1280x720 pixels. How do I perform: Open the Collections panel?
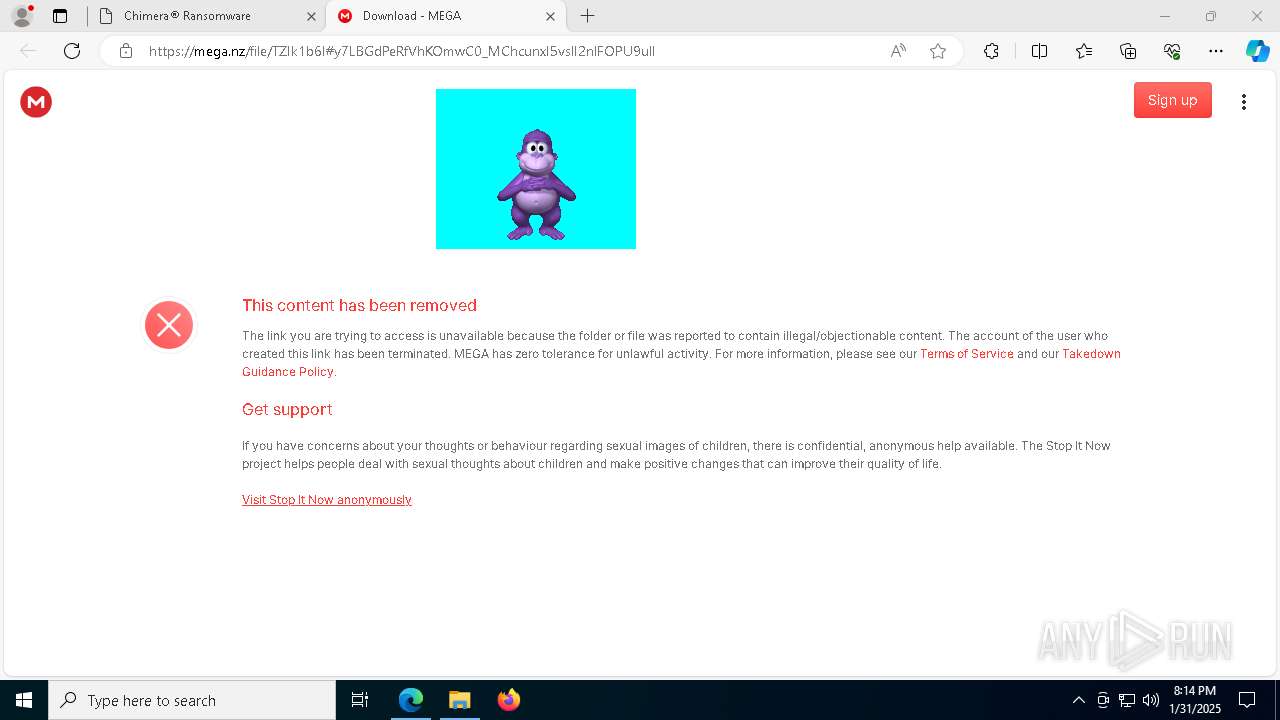pos(1128,51)
